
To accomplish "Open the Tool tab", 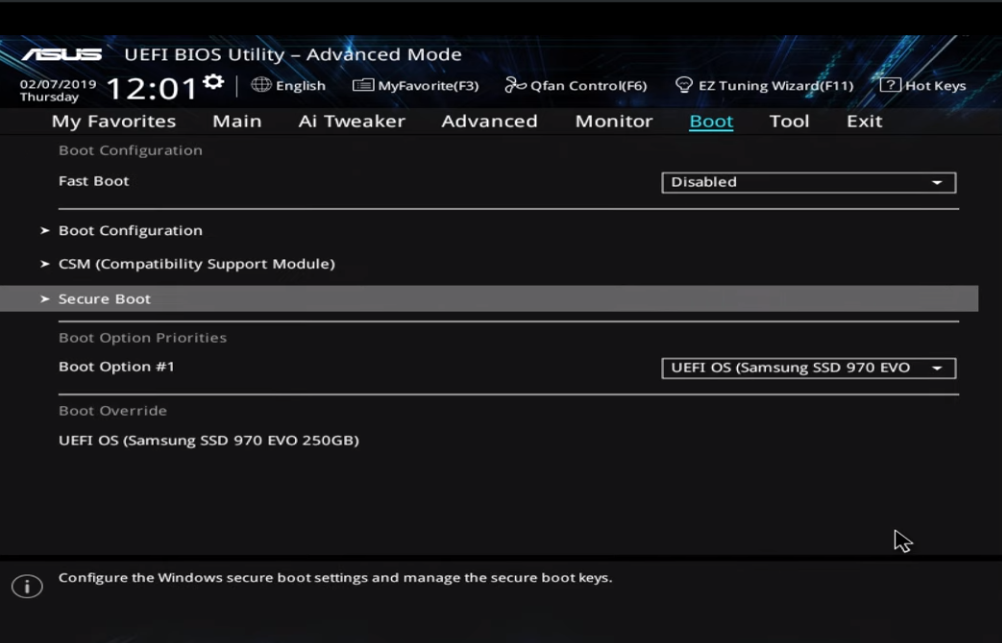I will point(788,121).
